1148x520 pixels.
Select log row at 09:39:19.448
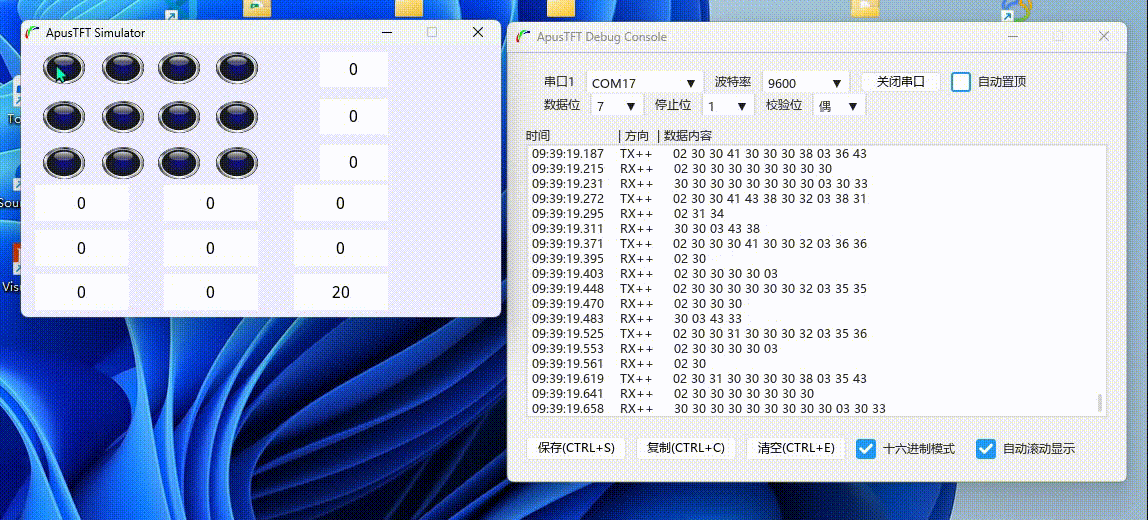pos(811,289)
